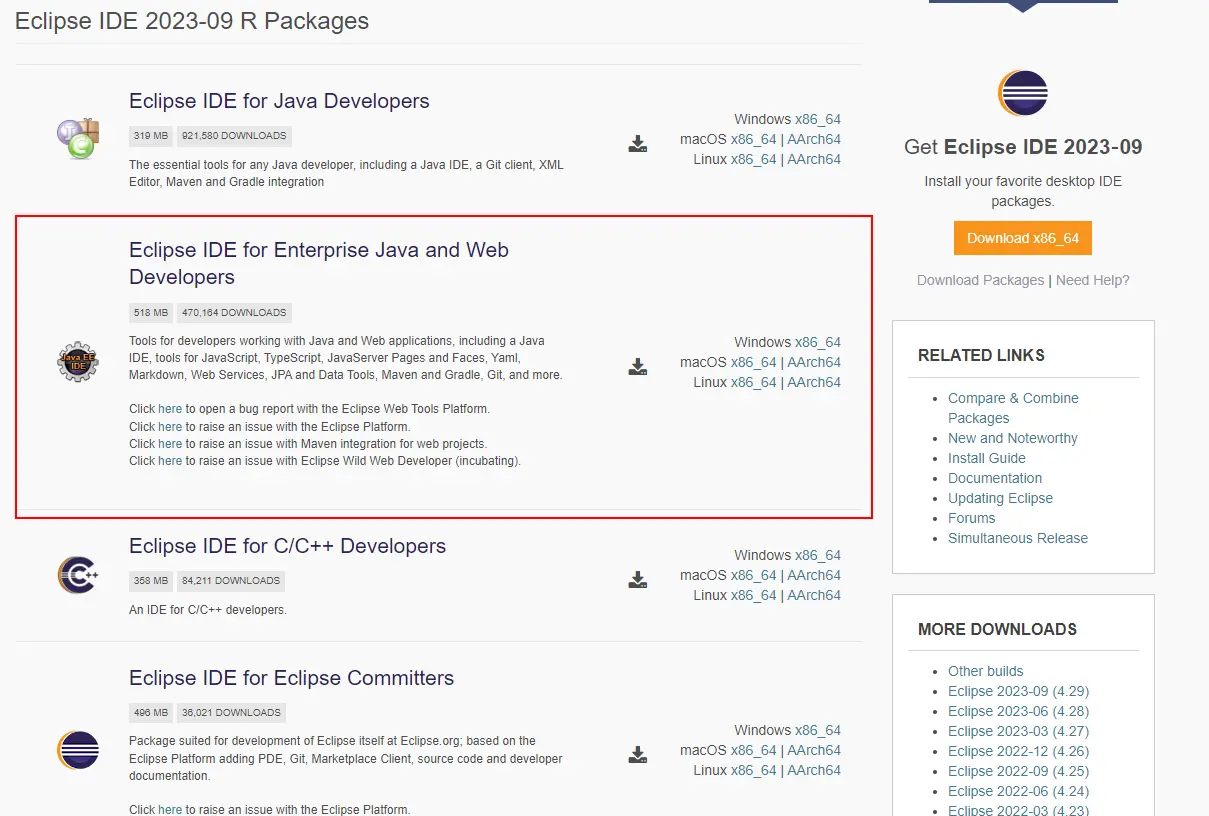1209x816 pixels.
Task: Click the Java EE IDE gear icon
Action: 77,361
